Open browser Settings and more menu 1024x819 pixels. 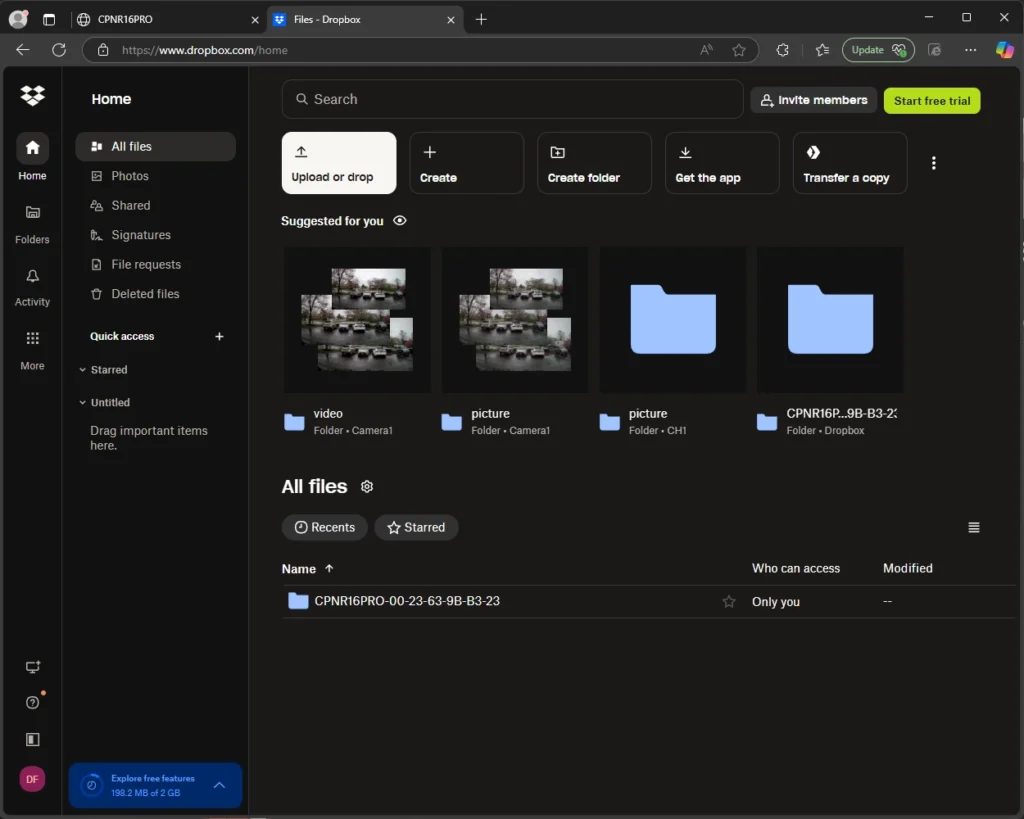click(970, 50)
